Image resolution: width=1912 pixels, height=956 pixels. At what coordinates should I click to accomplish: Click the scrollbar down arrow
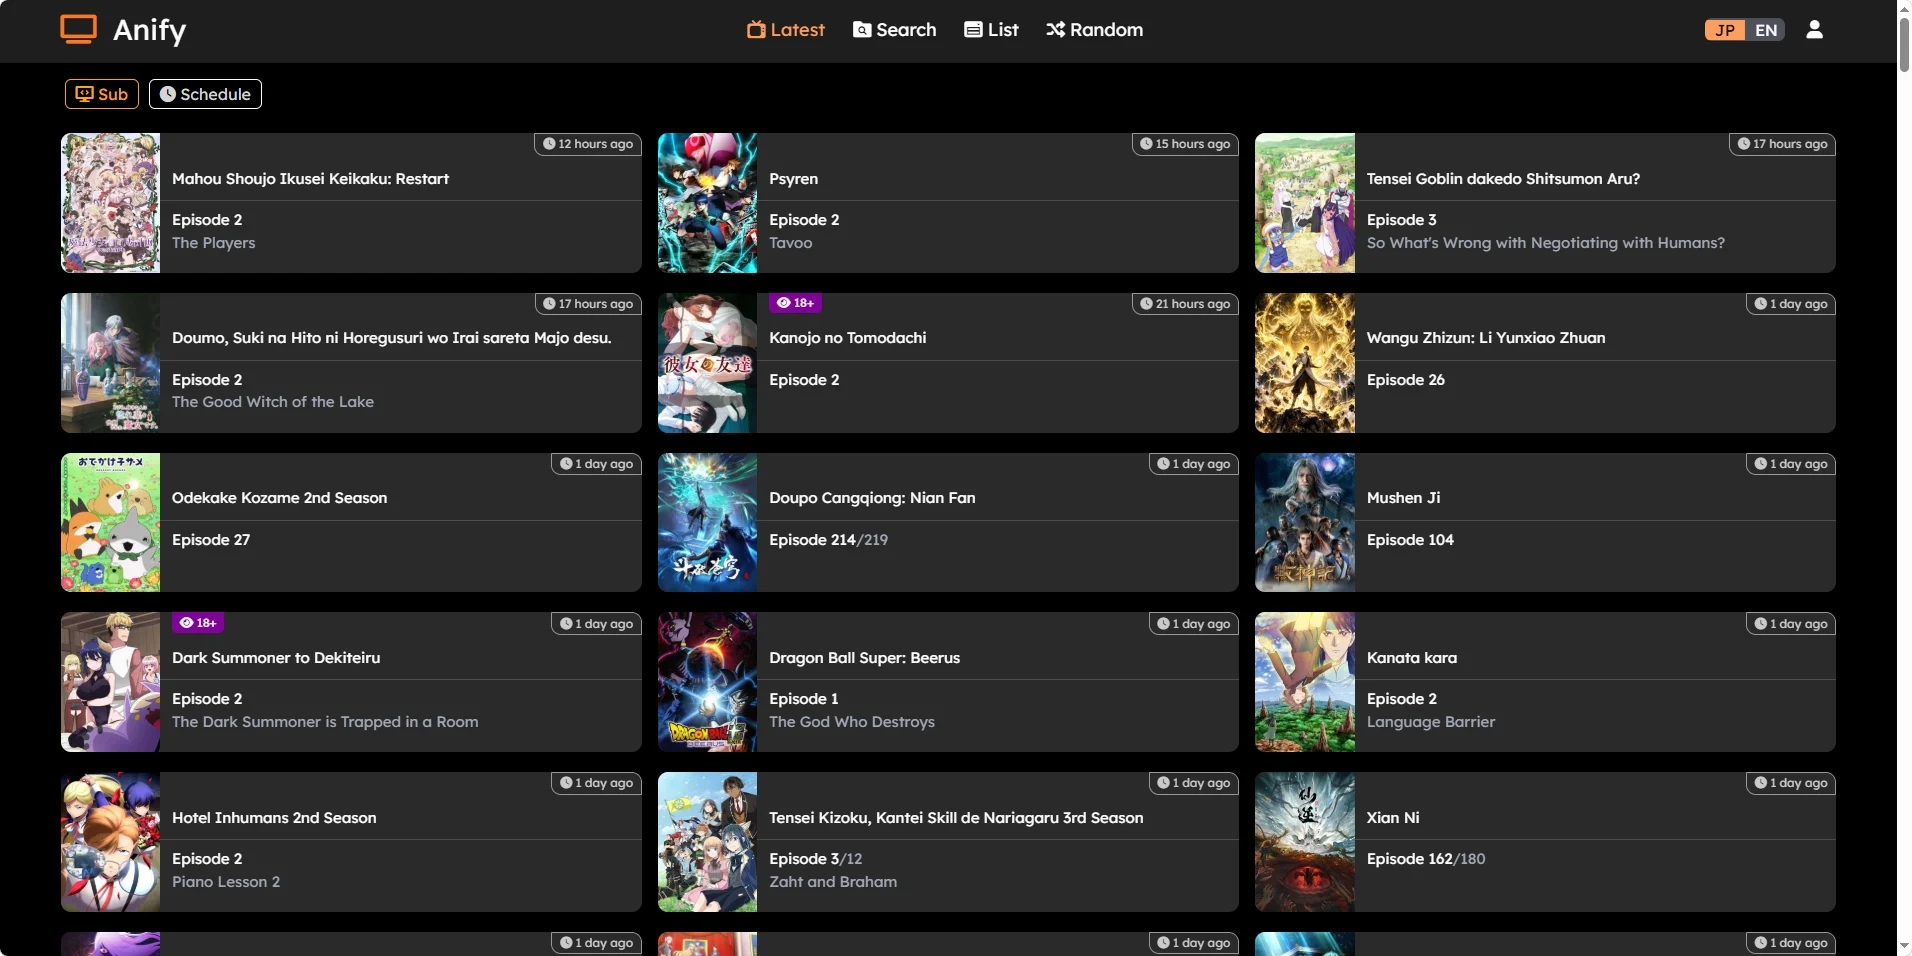[1904, 946]
